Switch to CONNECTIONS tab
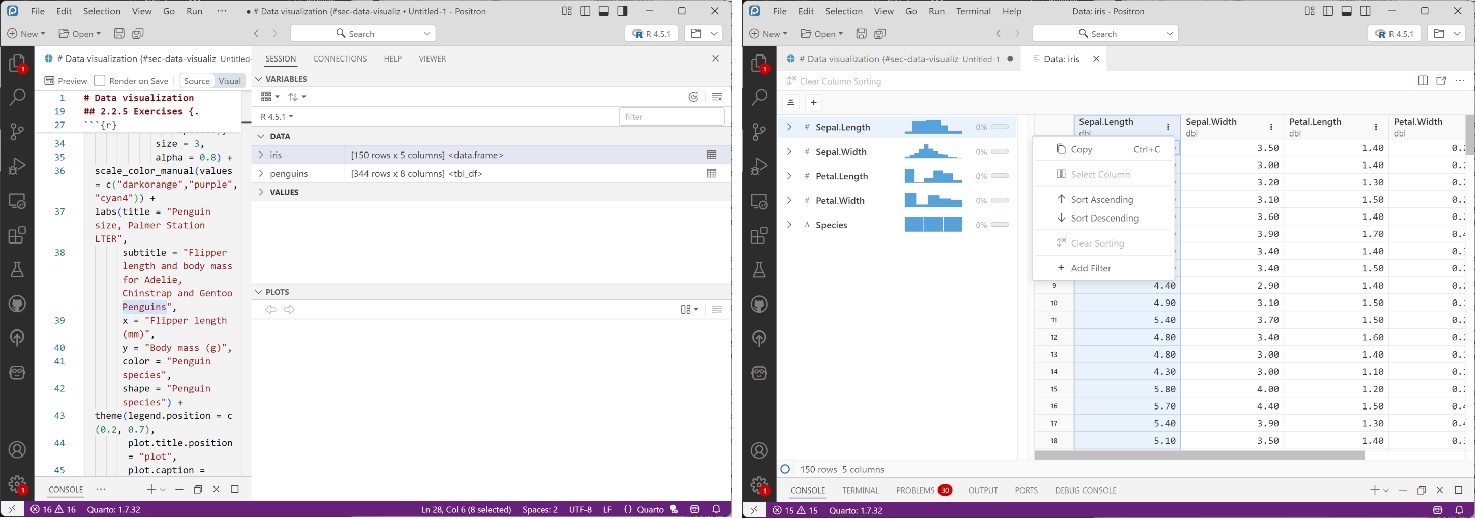The width and height of the screenshot is (1475, 519). tap(340, 59)
